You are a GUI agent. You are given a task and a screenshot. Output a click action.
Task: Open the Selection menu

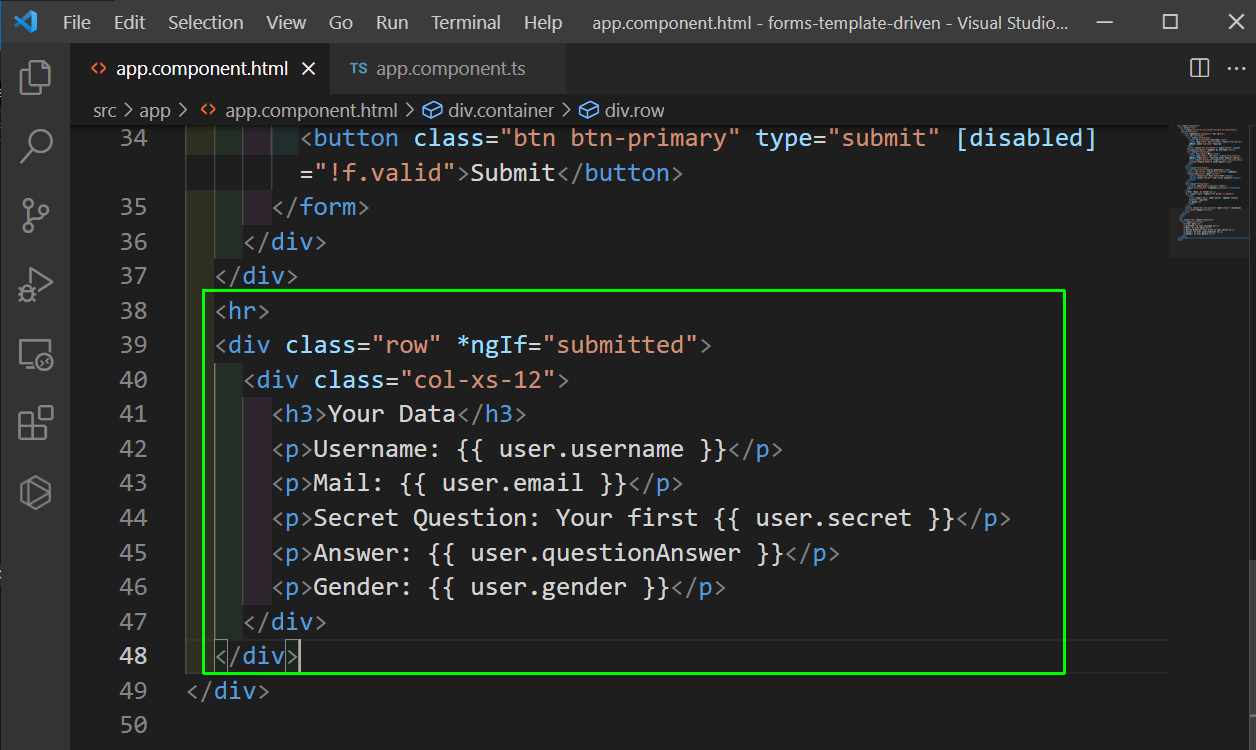click(205, 22)
